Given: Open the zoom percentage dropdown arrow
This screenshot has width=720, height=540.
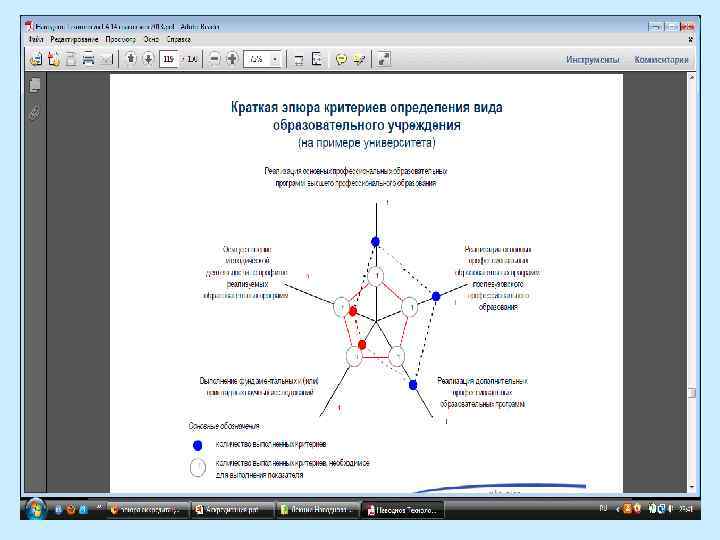Looking at the screenshot, I should click(x=275, y=59).
